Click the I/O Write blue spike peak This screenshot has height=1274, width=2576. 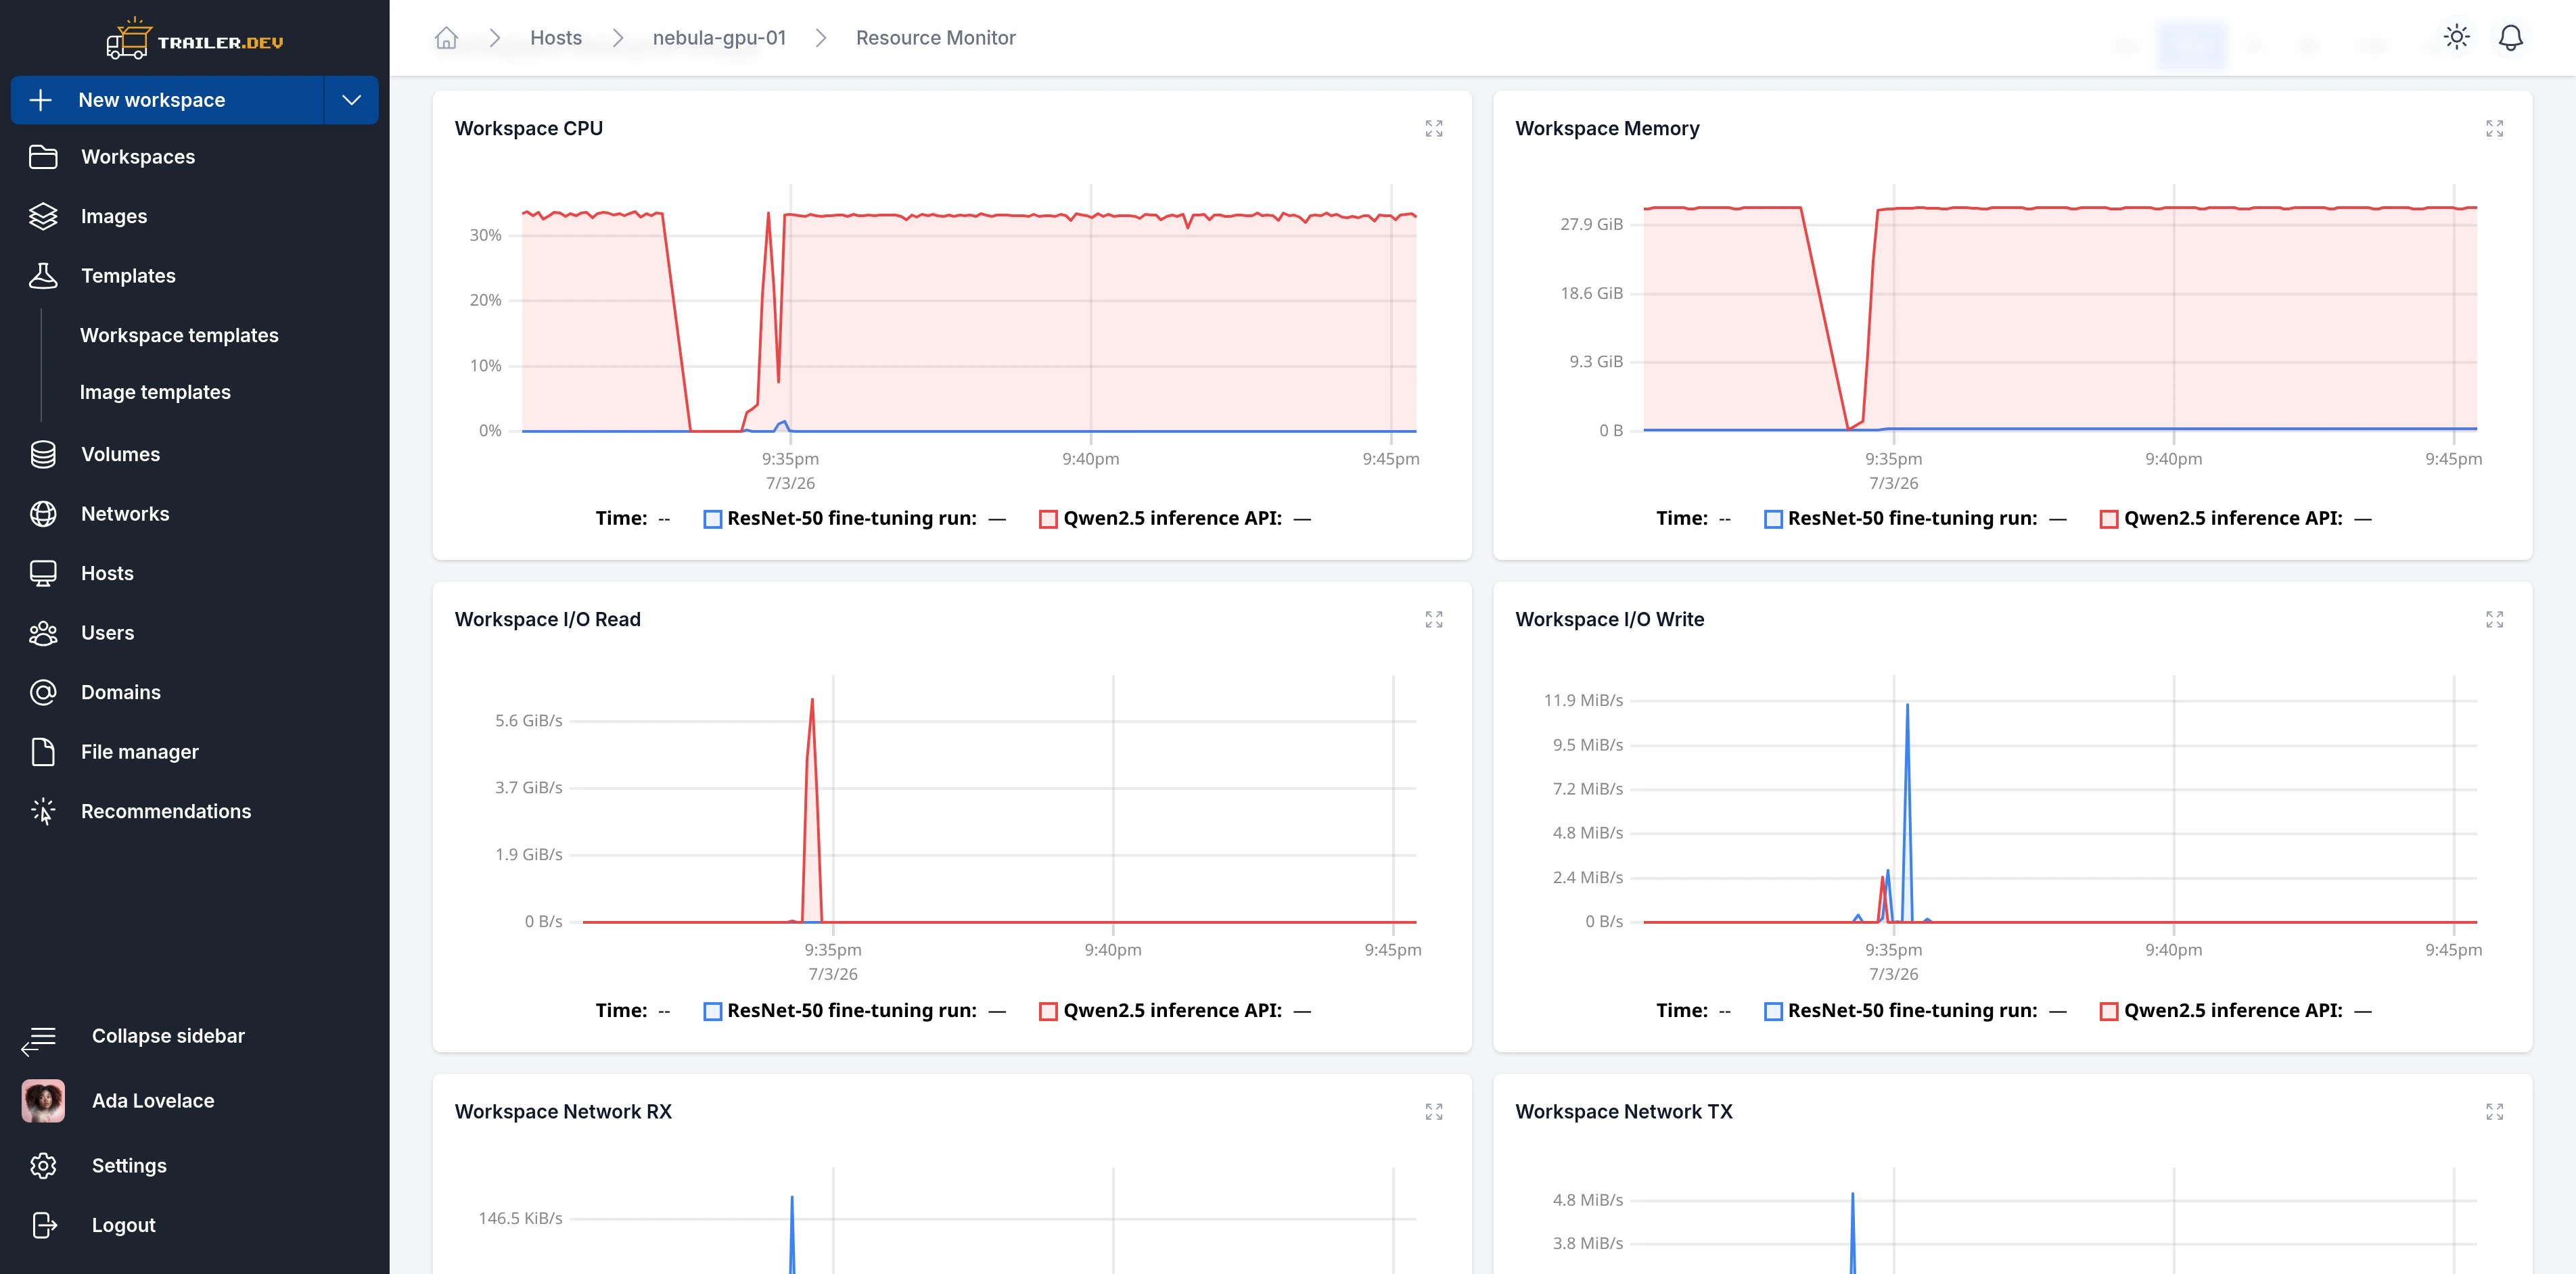click(1907, 706)
